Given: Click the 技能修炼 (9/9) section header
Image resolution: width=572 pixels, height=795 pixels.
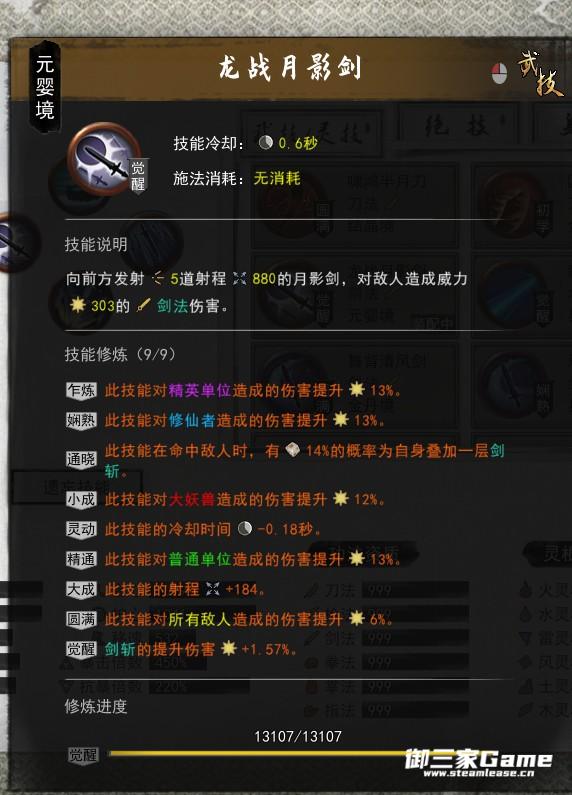Looking at the screenshot, I should point(121,354).
